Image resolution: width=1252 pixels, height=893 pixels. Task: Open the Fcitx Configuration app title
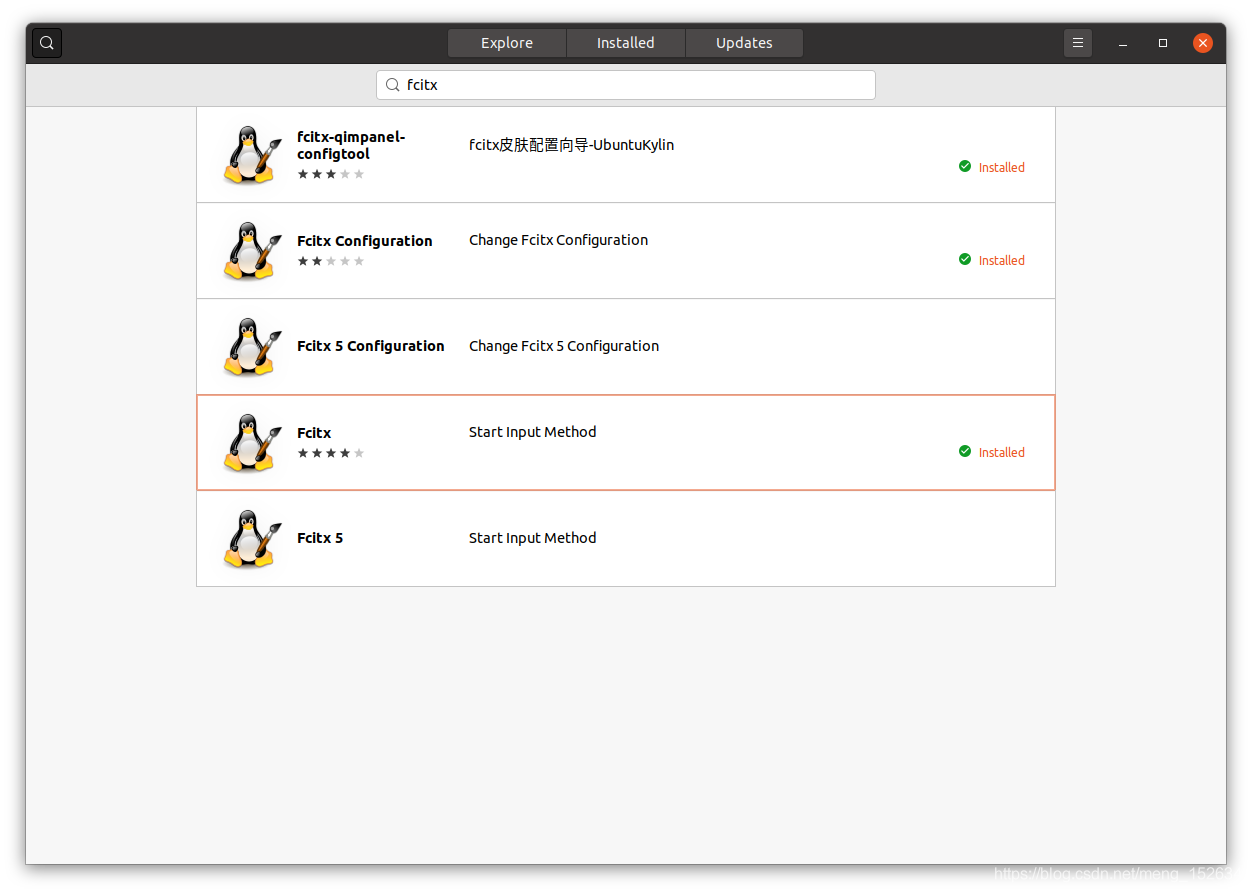[365, 241]
